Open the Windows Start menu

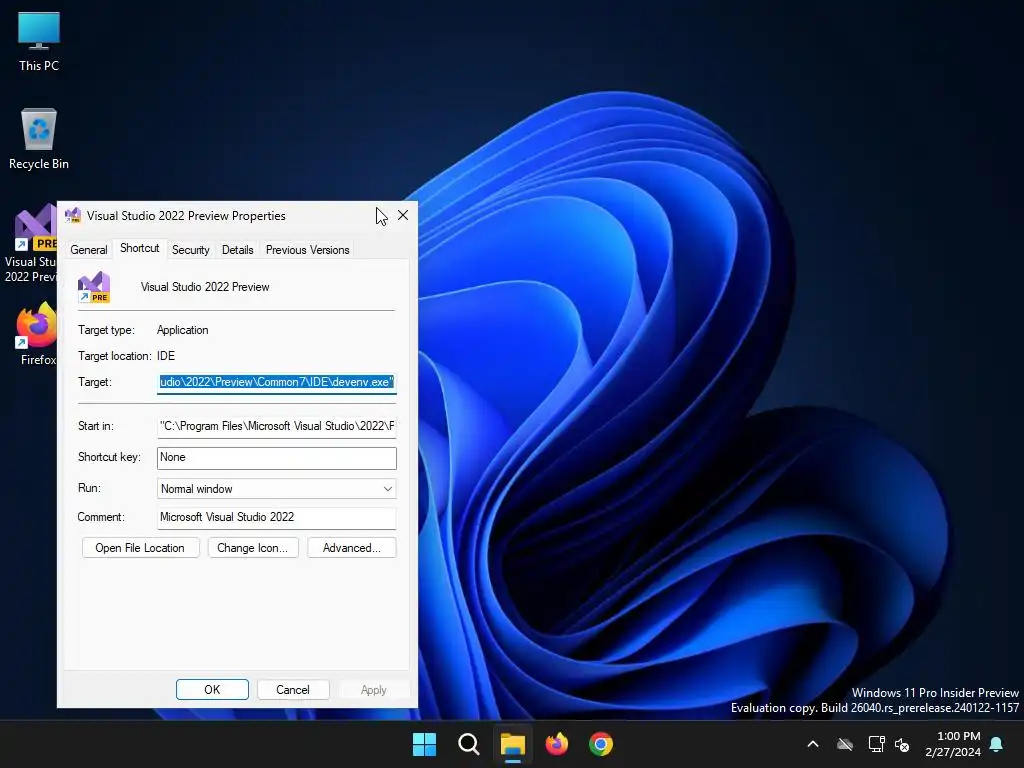click(424, 744)
